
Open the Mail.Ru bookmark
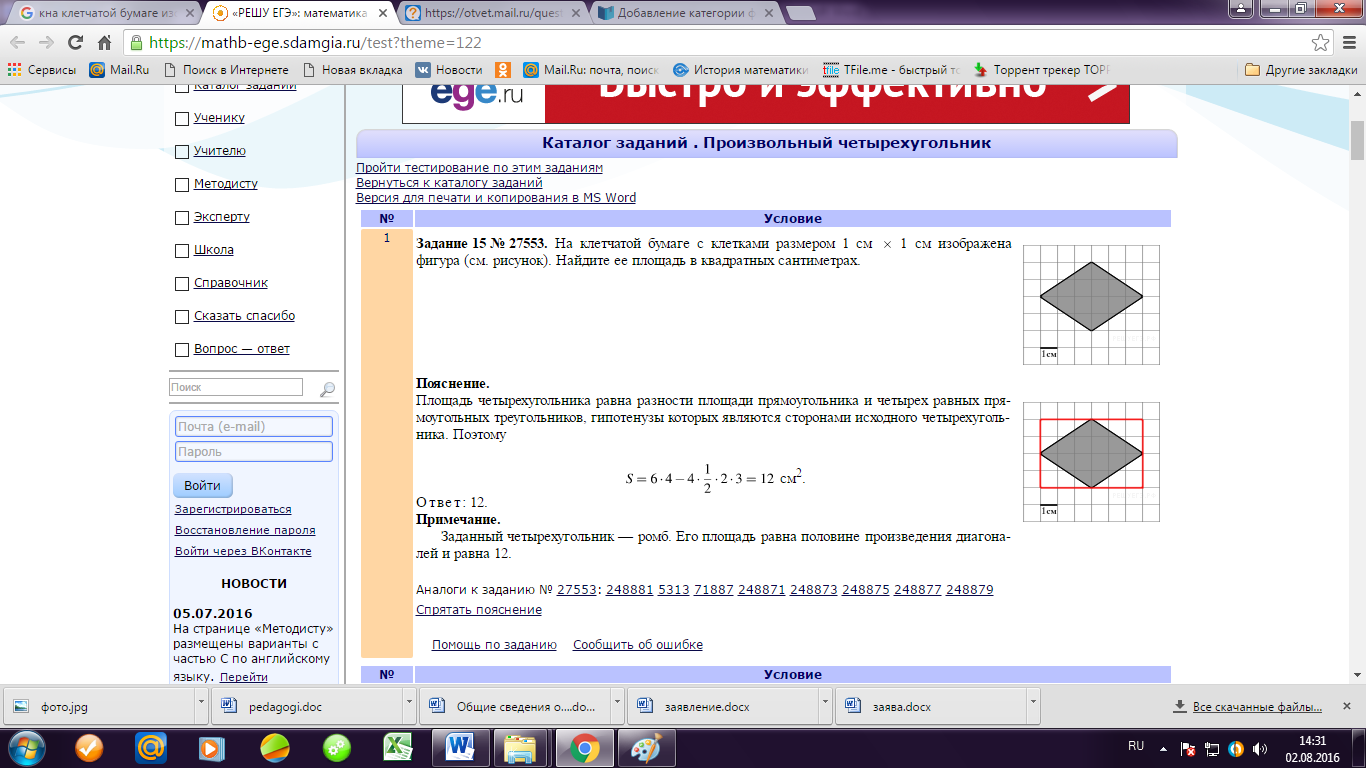coord(118,70)
